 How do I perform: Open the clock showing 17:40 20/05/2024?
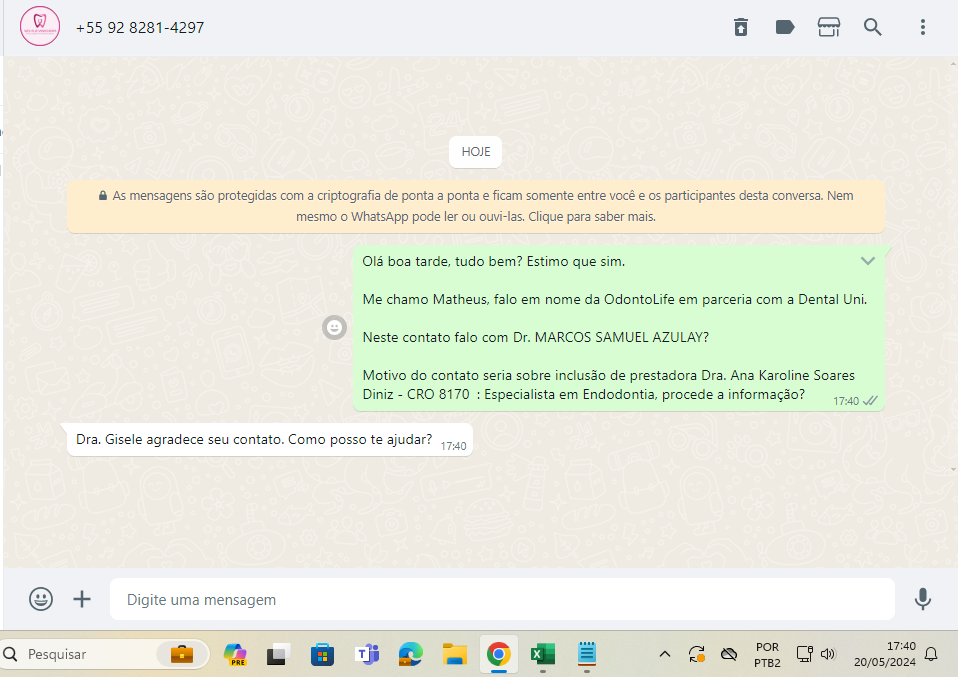click(x=885, y=654)
